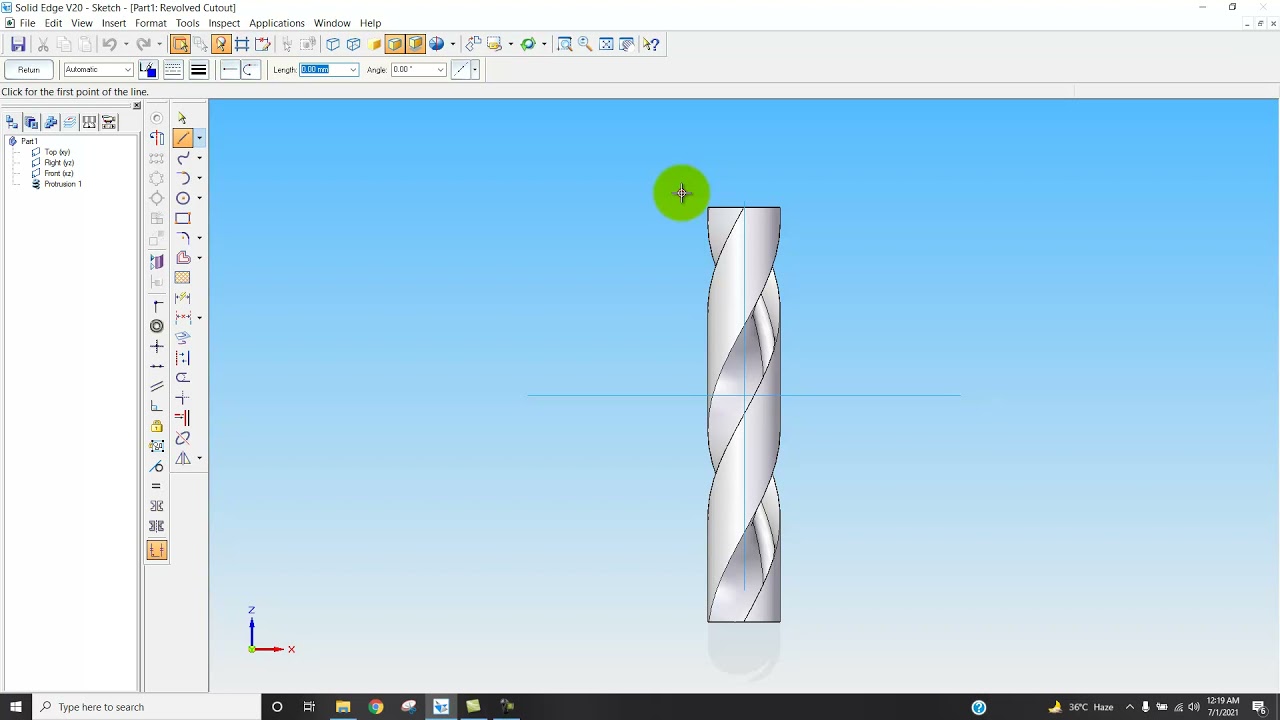
Task: Expand the projection line options arrow
Action: pyautogui.click(x=474, y=69)
